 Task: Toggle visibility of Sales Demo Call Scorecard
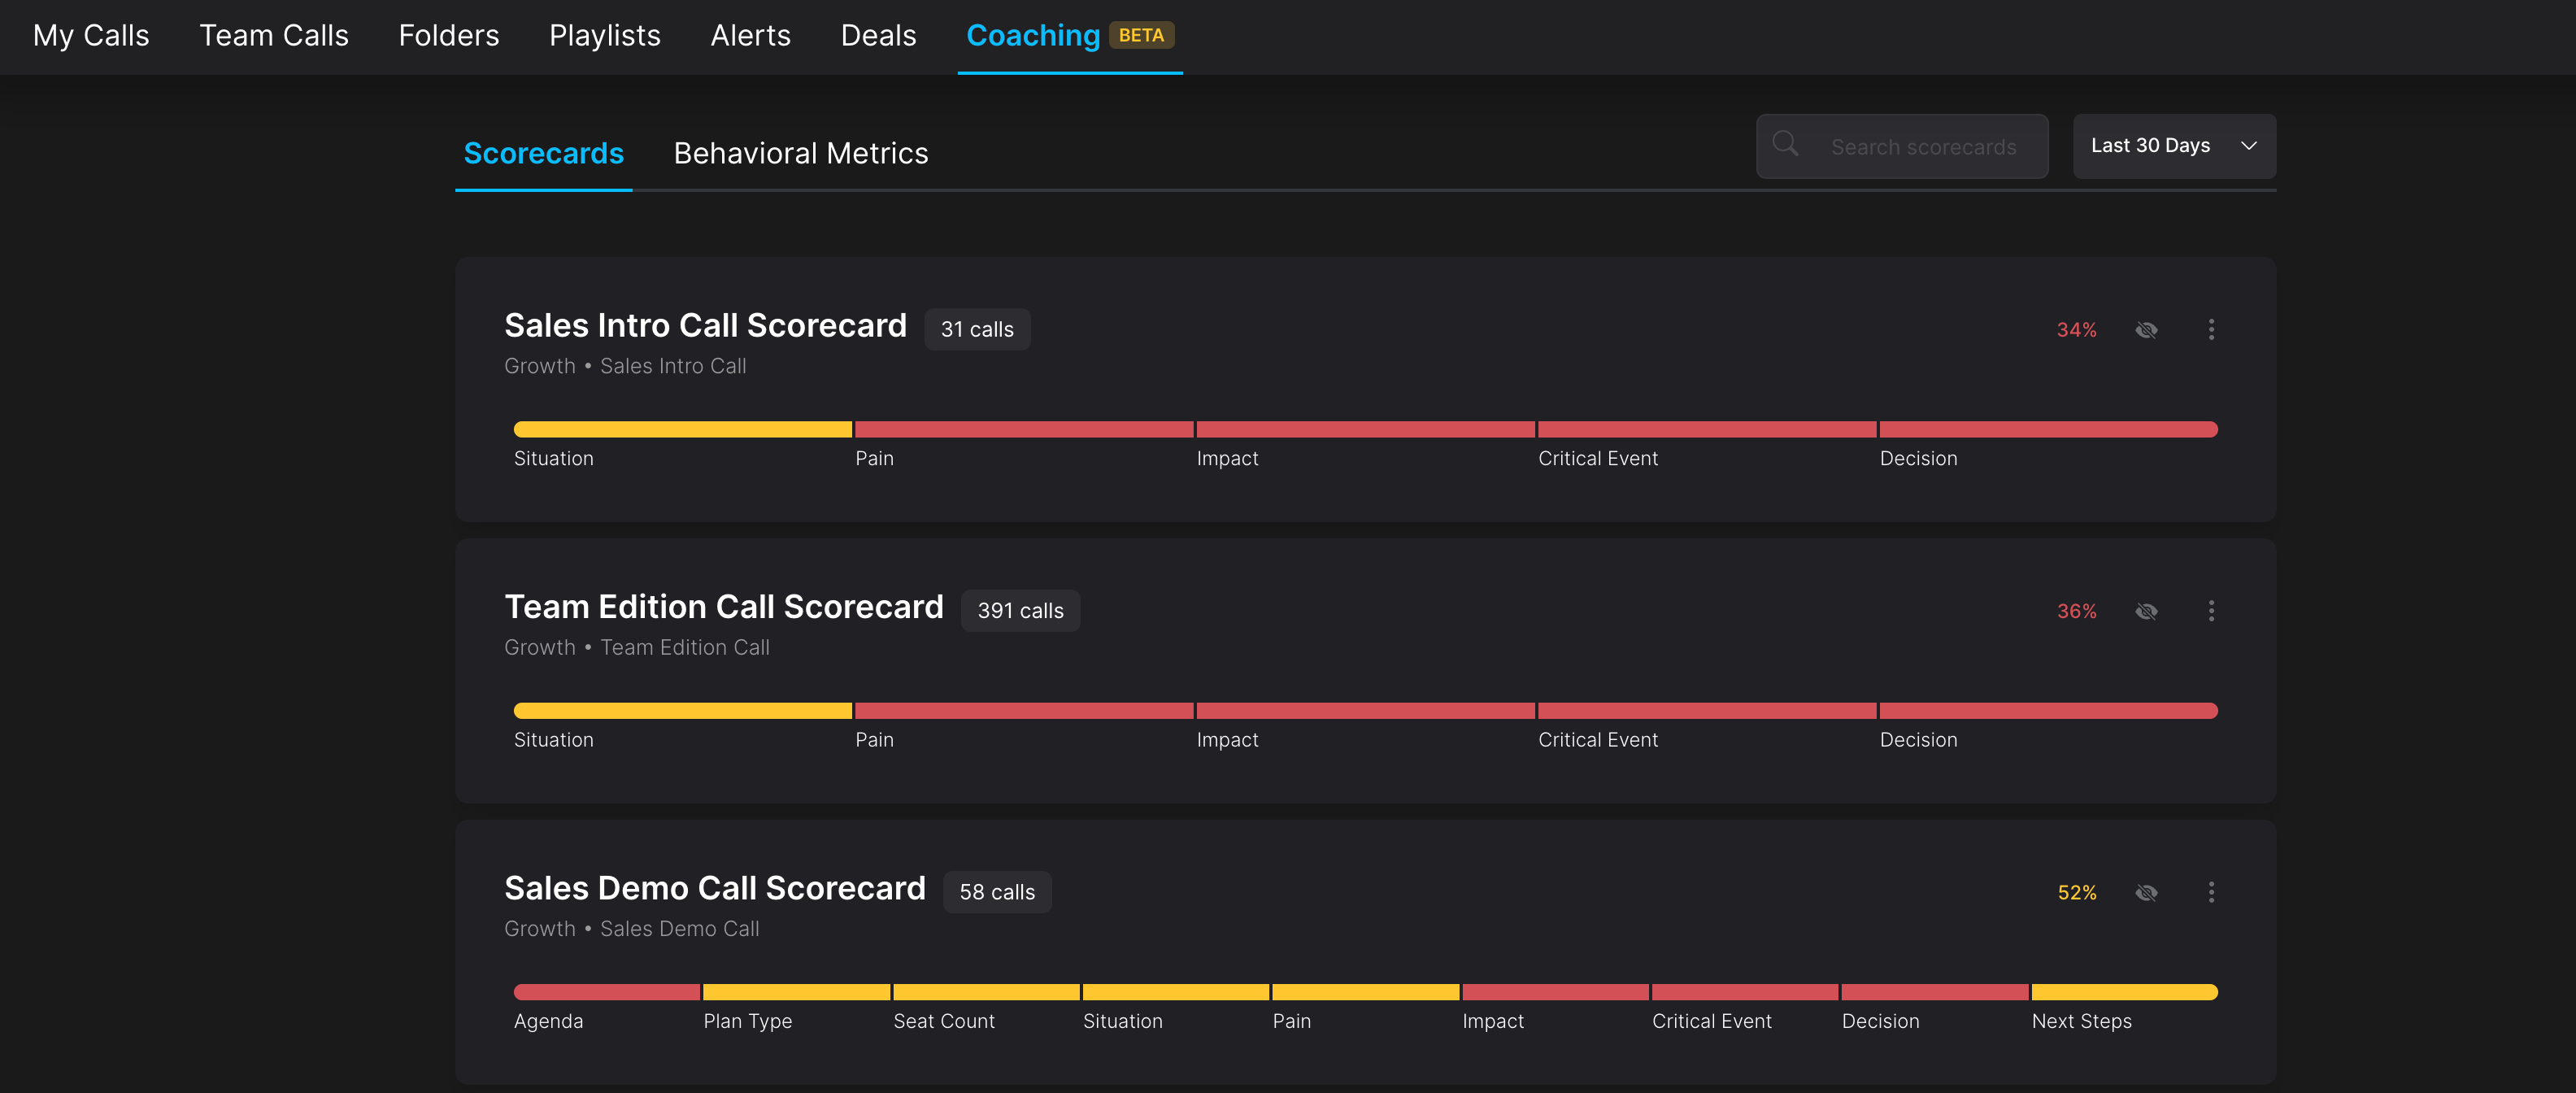(2146, 893)
